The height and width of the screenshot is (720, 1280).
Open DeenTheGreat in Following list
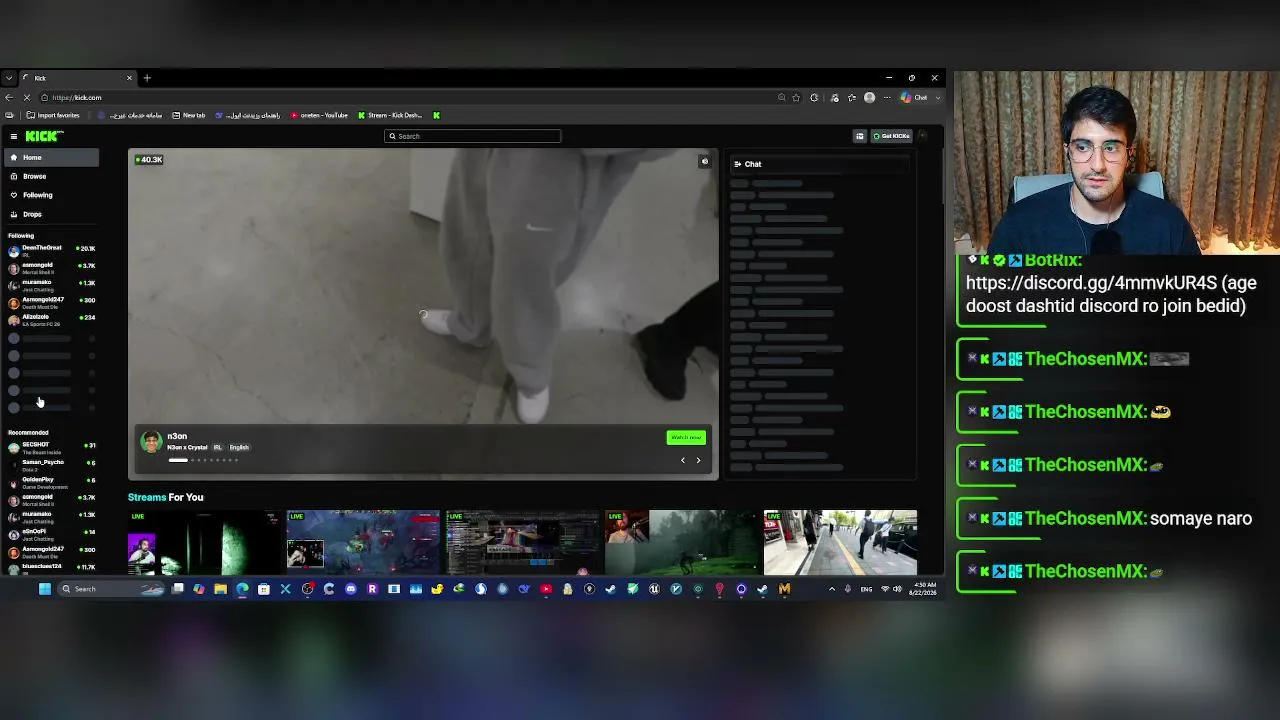(x=51, y=250)
